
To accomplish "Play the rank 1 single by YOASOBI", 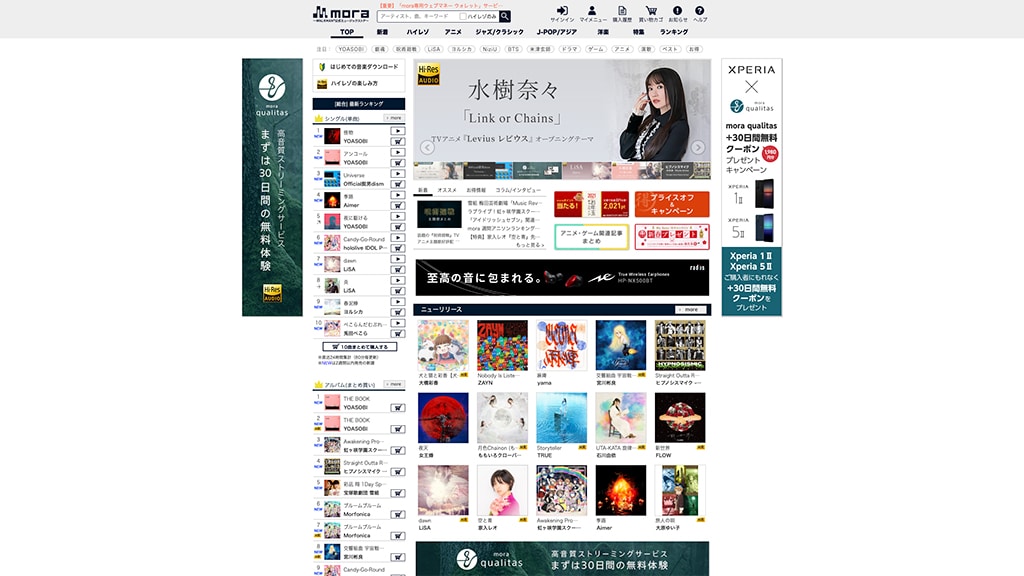I will [x=397, y=131].
